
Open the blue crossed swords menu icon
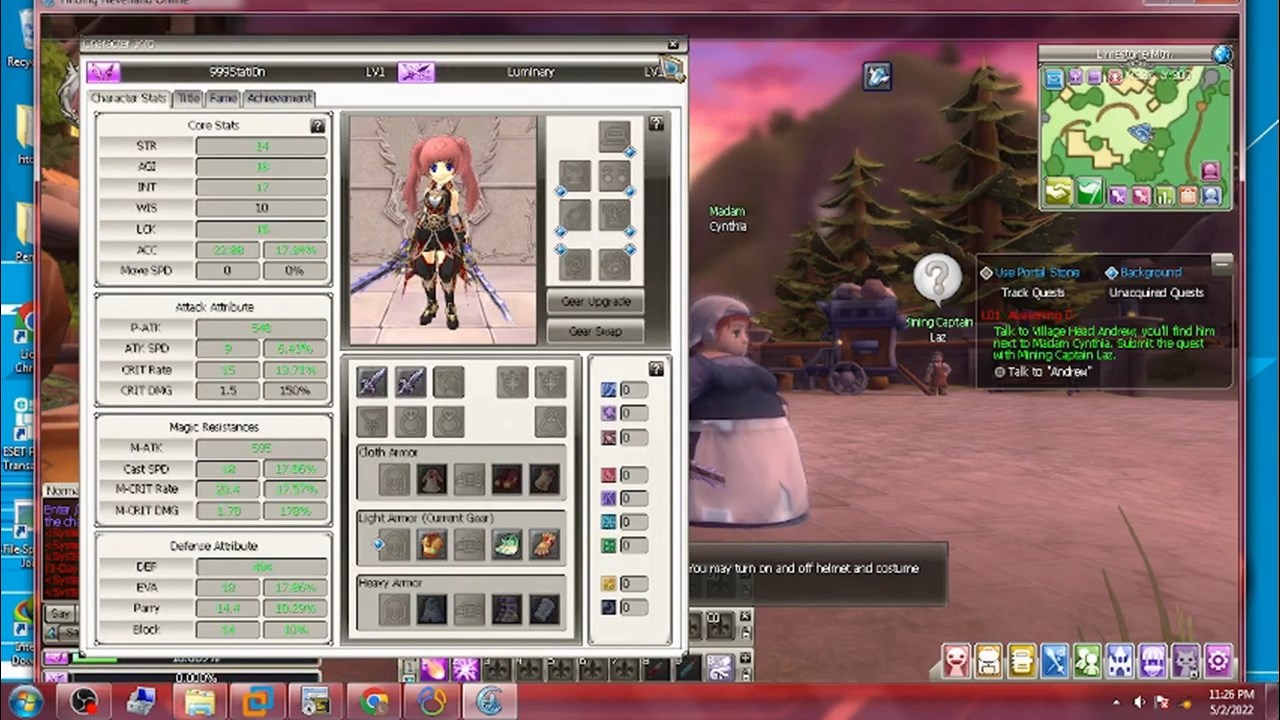click(x=1055, y=661)
